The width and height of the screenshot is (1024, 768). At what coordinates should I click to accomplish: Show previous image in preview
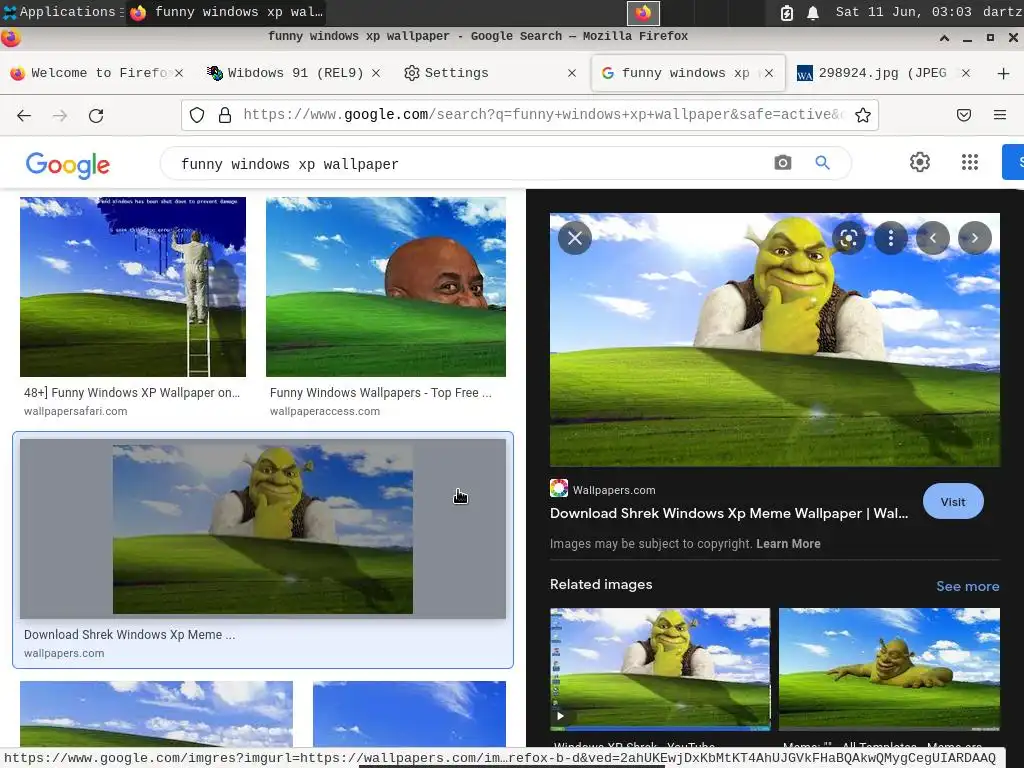point(933,238)
